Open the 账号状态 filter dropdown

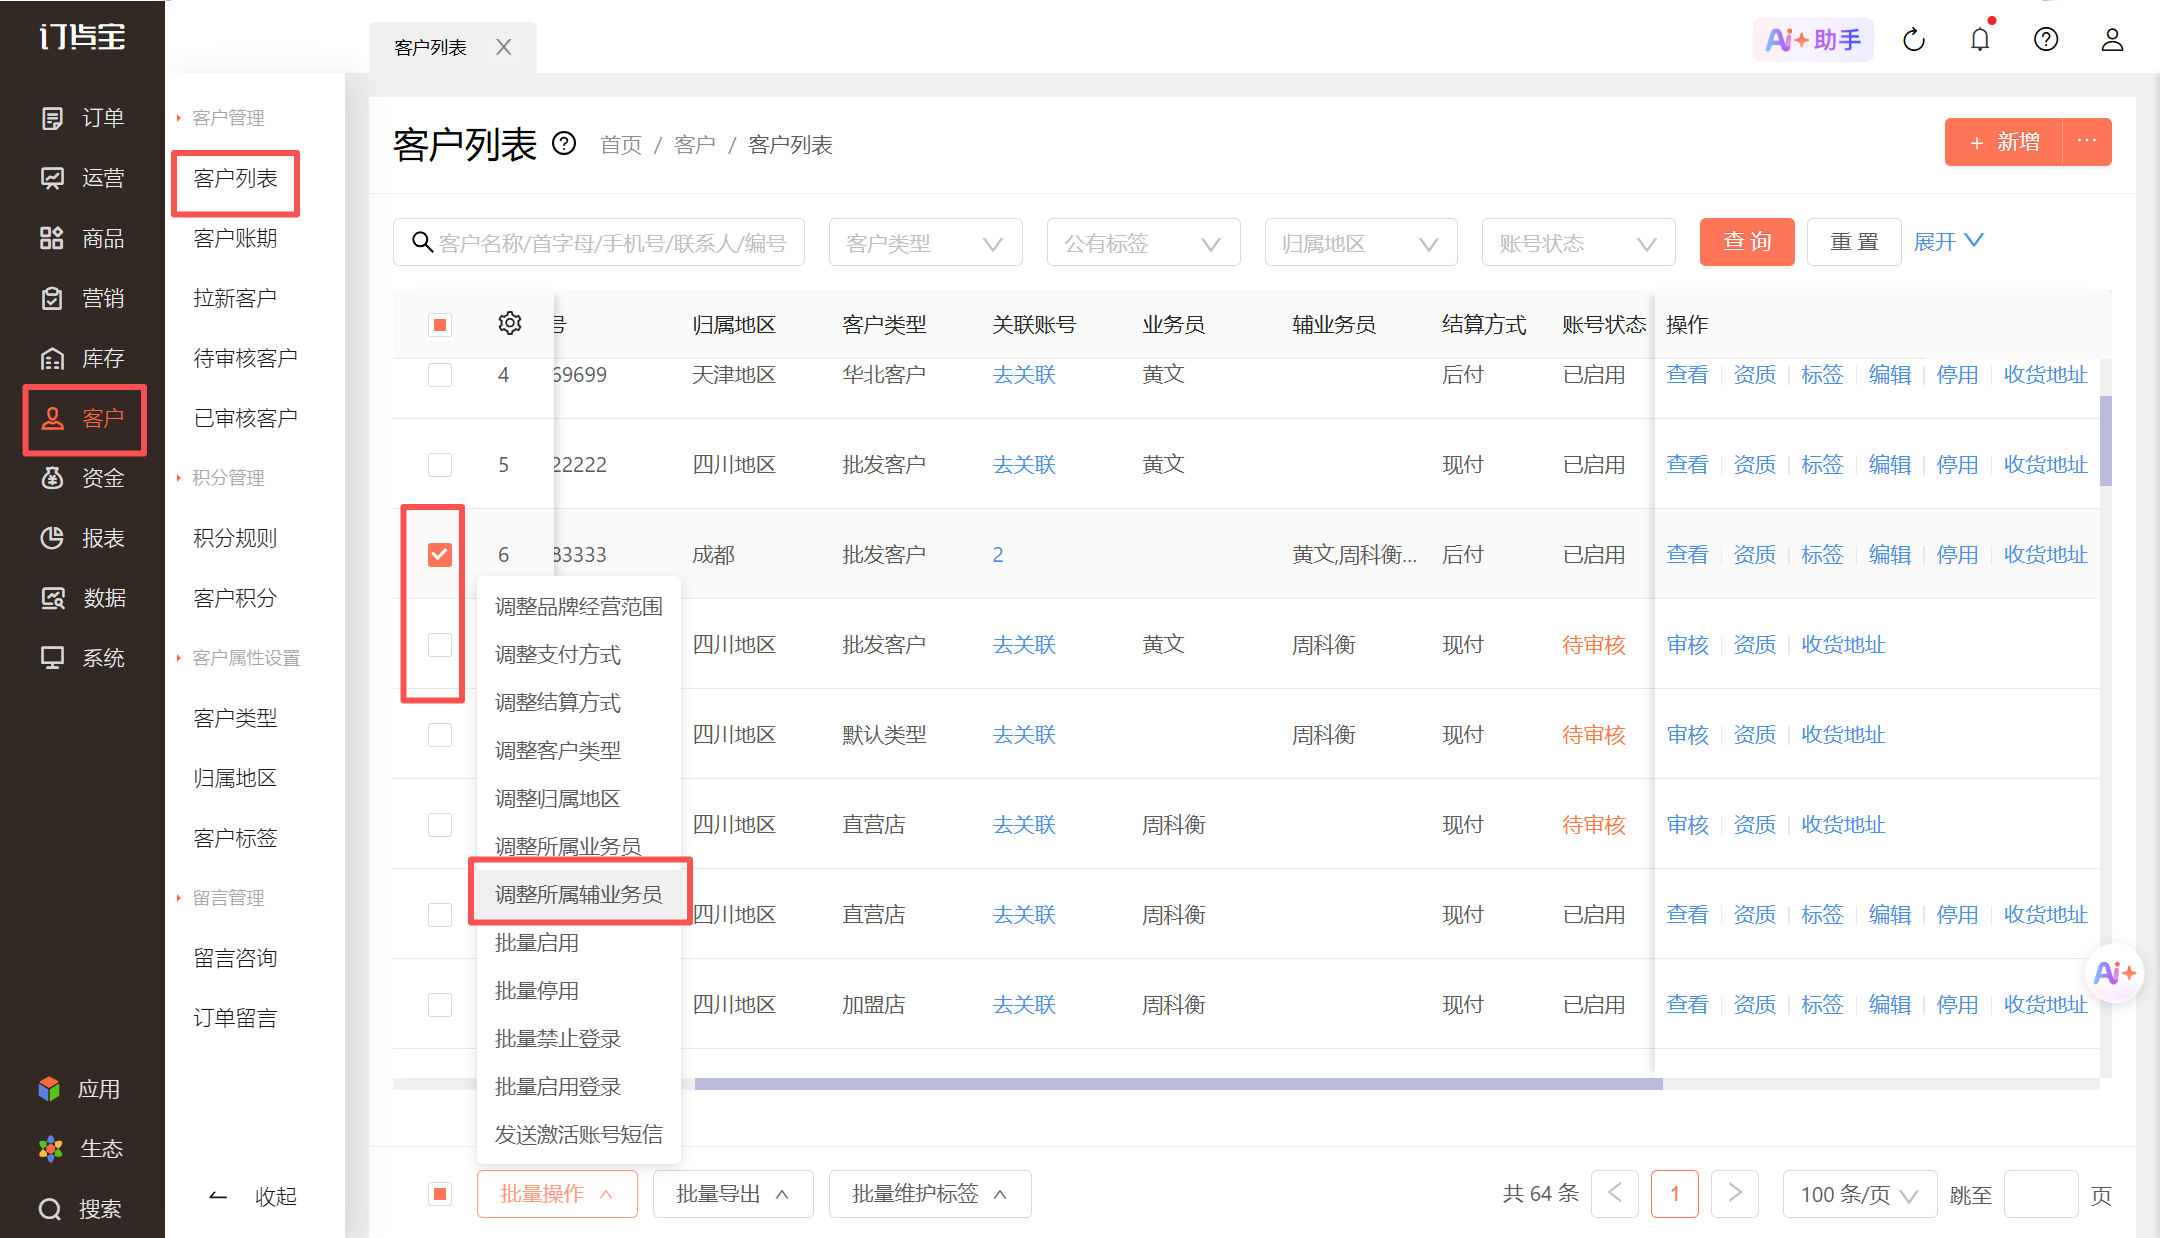click(x=1578, y=242)
